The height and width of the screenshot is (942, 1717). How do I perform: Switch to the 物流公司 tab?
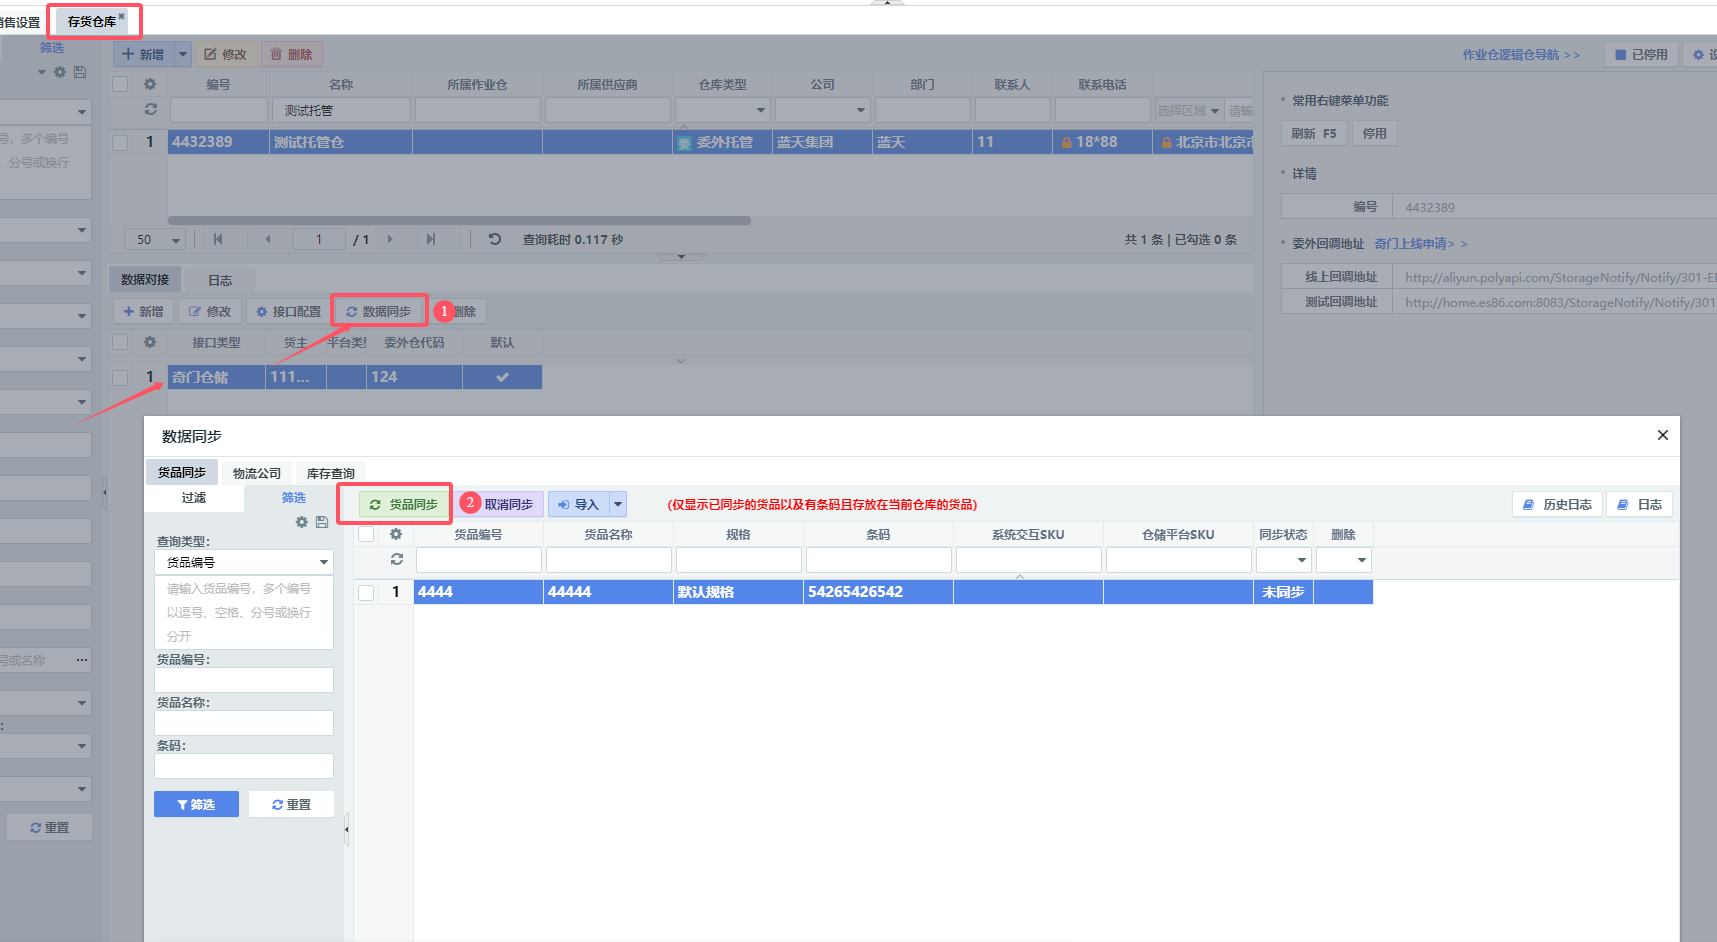256,473
